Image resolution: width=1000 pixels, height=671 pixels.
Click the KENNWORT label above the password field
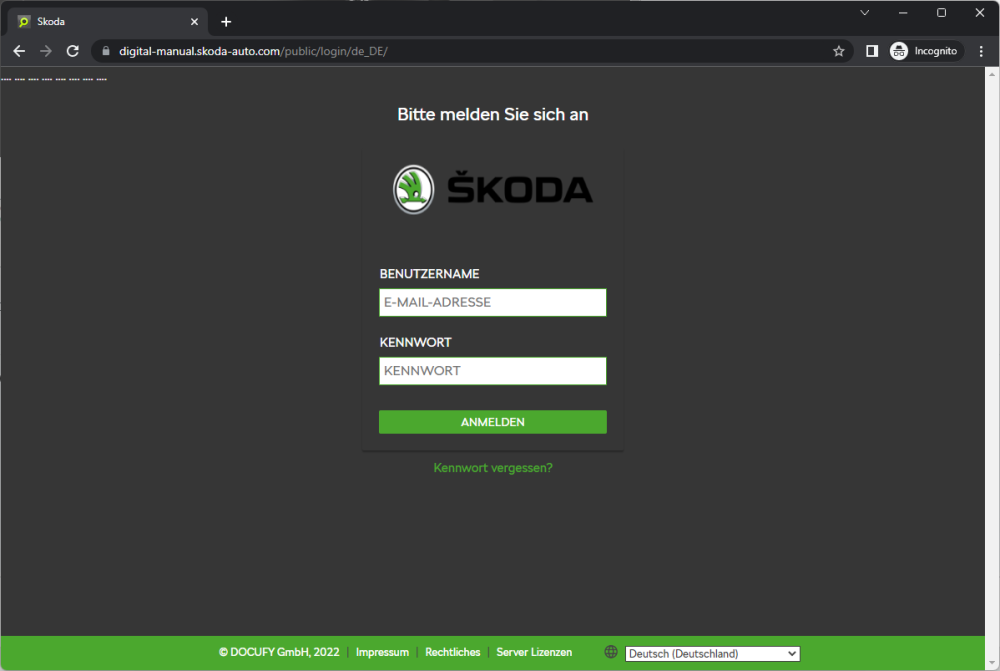point(415,343)
